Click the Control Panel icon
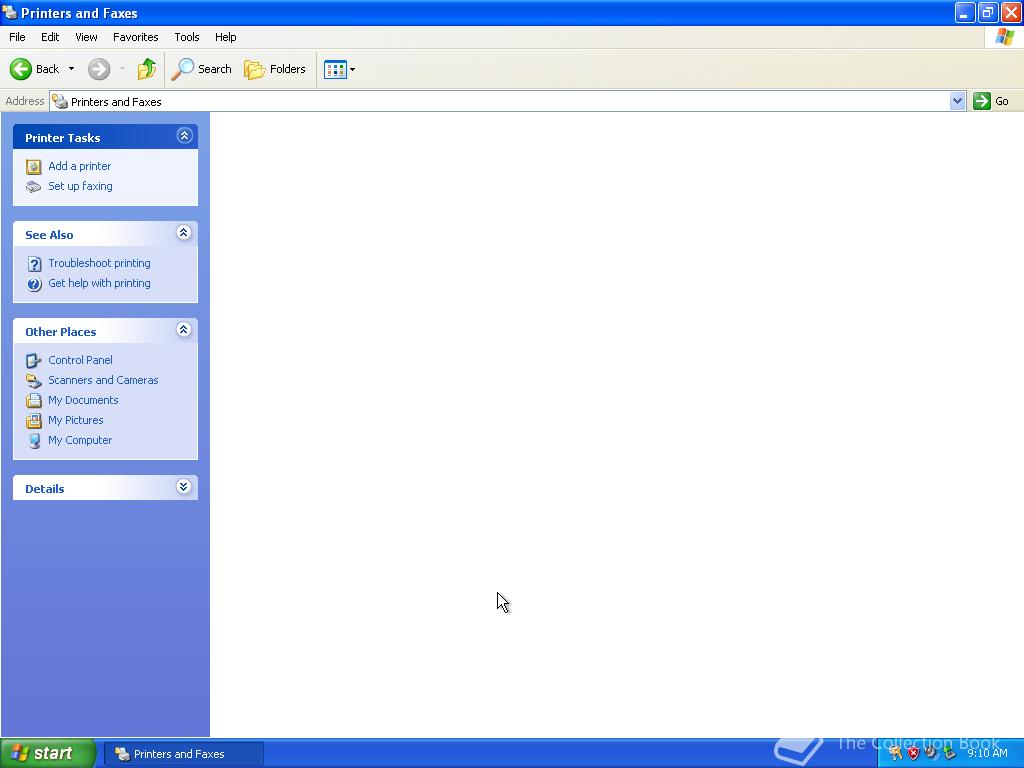Viewport: 1024px width, 768px height. 33,360
